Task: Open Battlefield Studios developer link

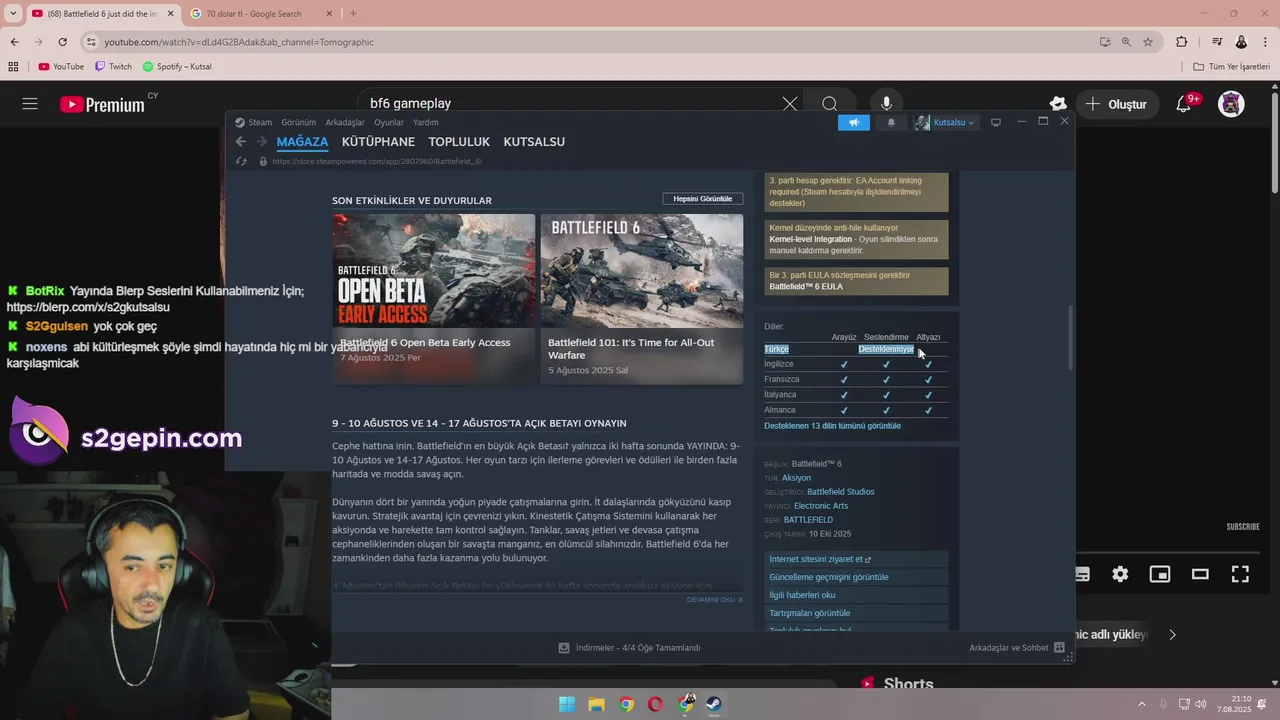Action: pos(841,492)
